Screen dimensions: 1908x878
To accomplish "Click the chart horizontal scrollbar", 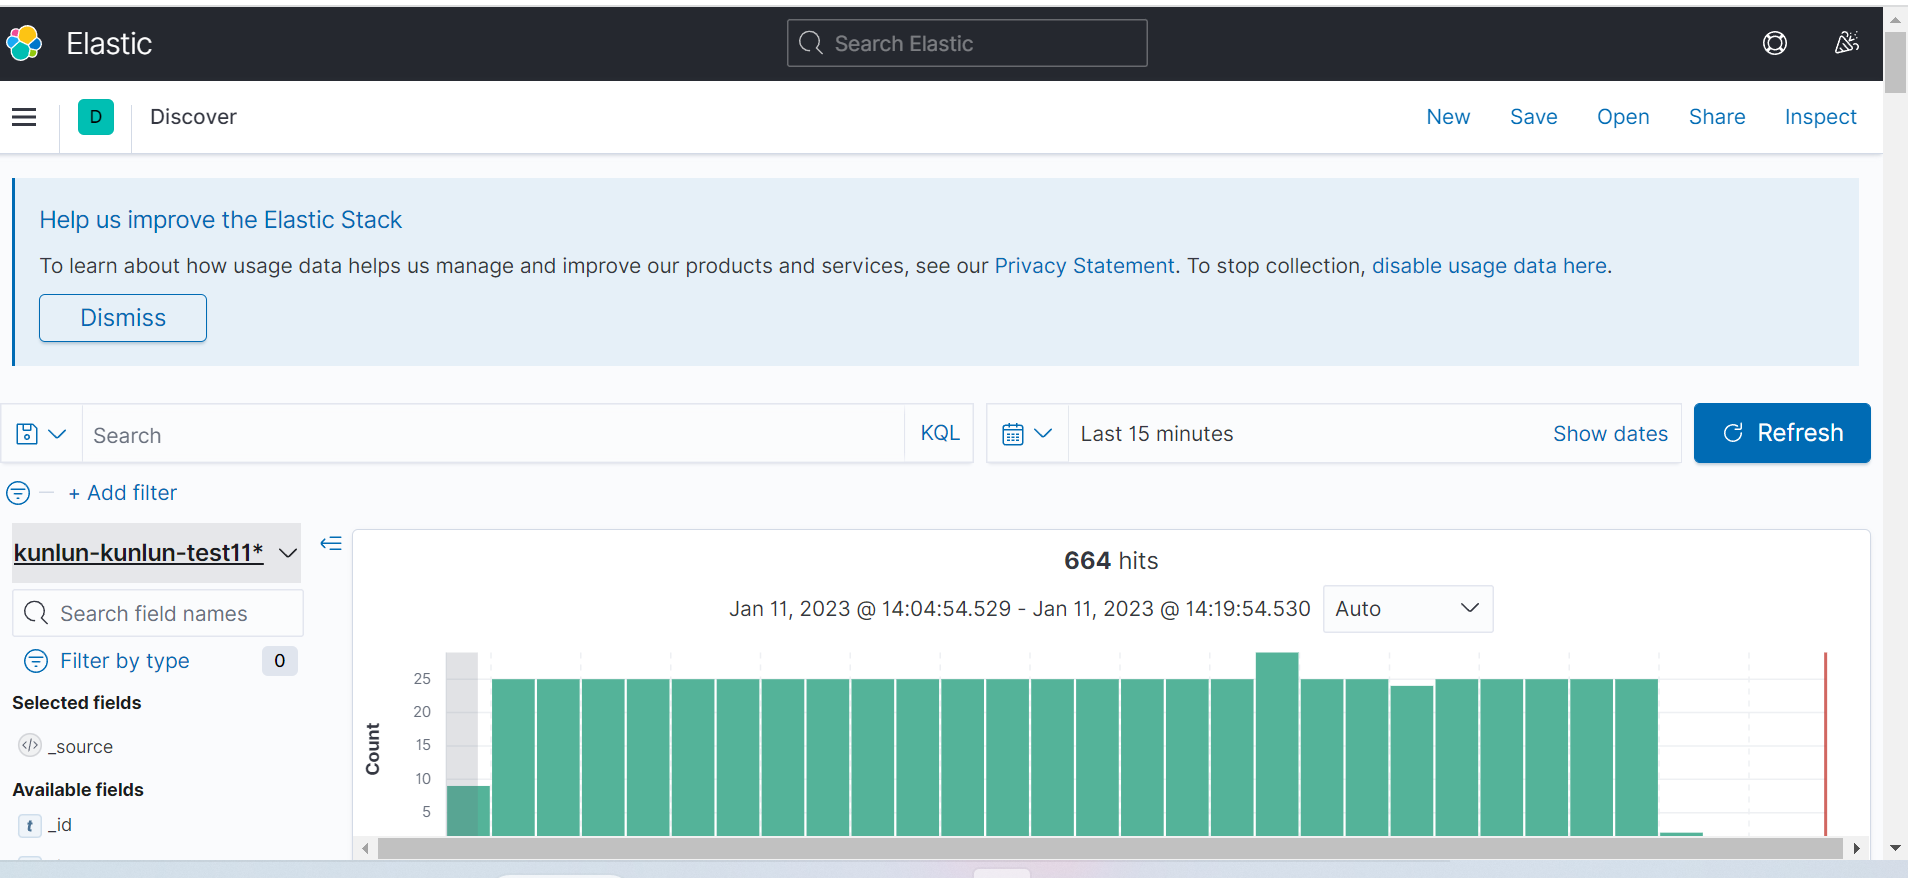I will 1110,848.
